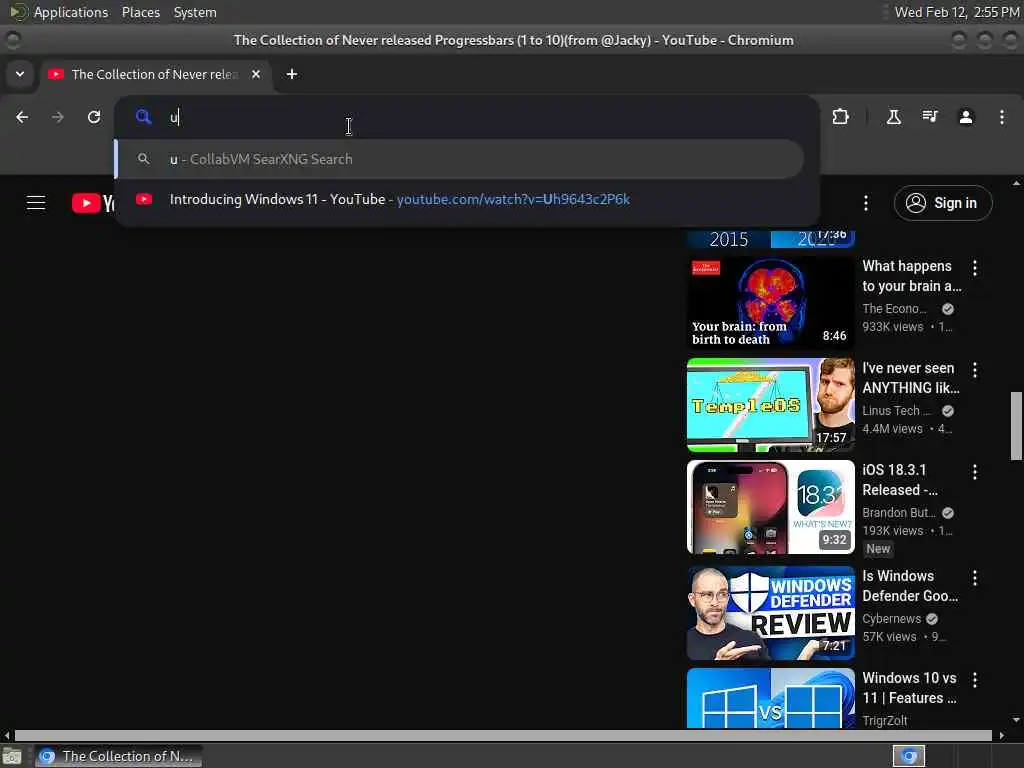The height and width of the screenshot is (768, 1024).
Task: Open the Places menu
Action: (x=140, y=12)
